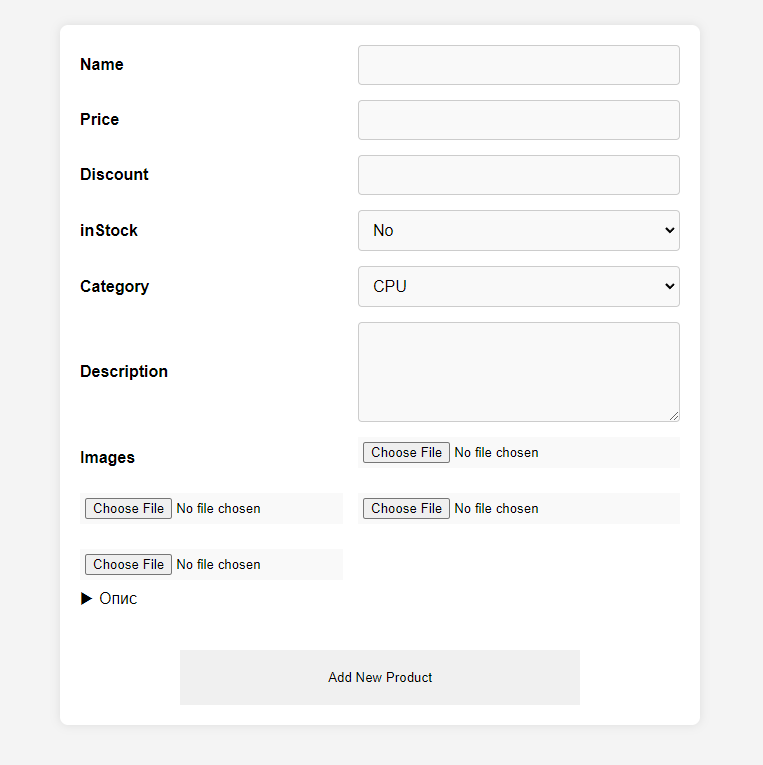
Task: Click the Category dropdown chevron arrow
Action: point(669,287)
